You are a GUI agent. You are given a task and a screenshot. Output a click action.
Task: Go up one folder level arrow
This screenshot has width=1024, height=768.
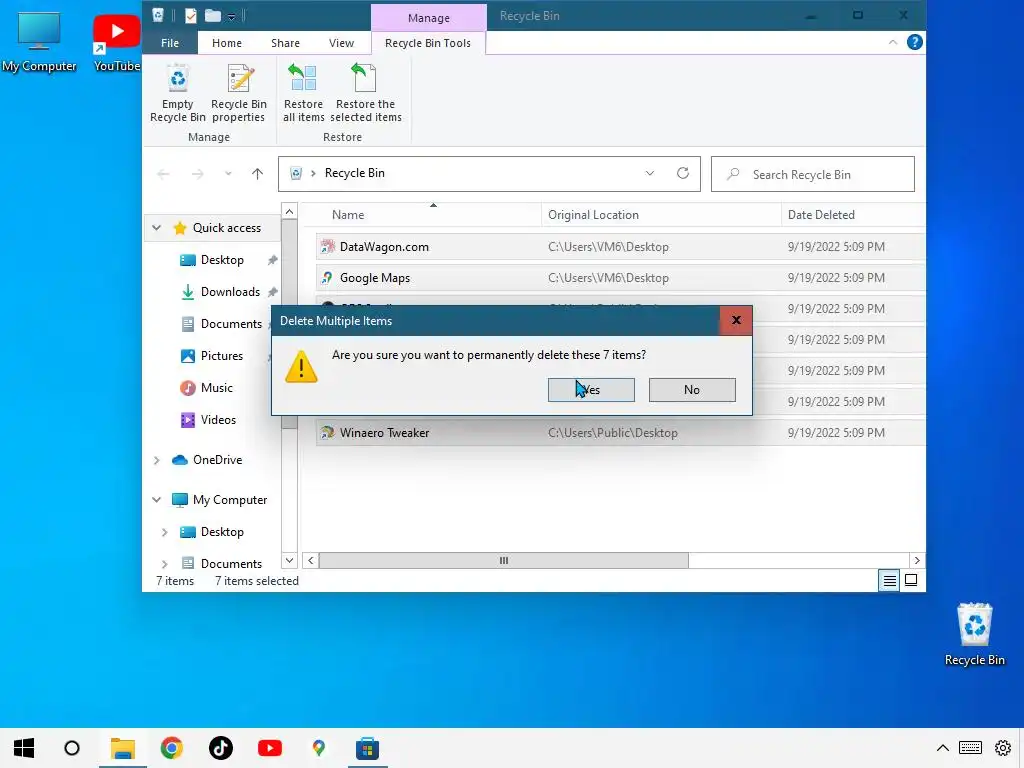257,174
